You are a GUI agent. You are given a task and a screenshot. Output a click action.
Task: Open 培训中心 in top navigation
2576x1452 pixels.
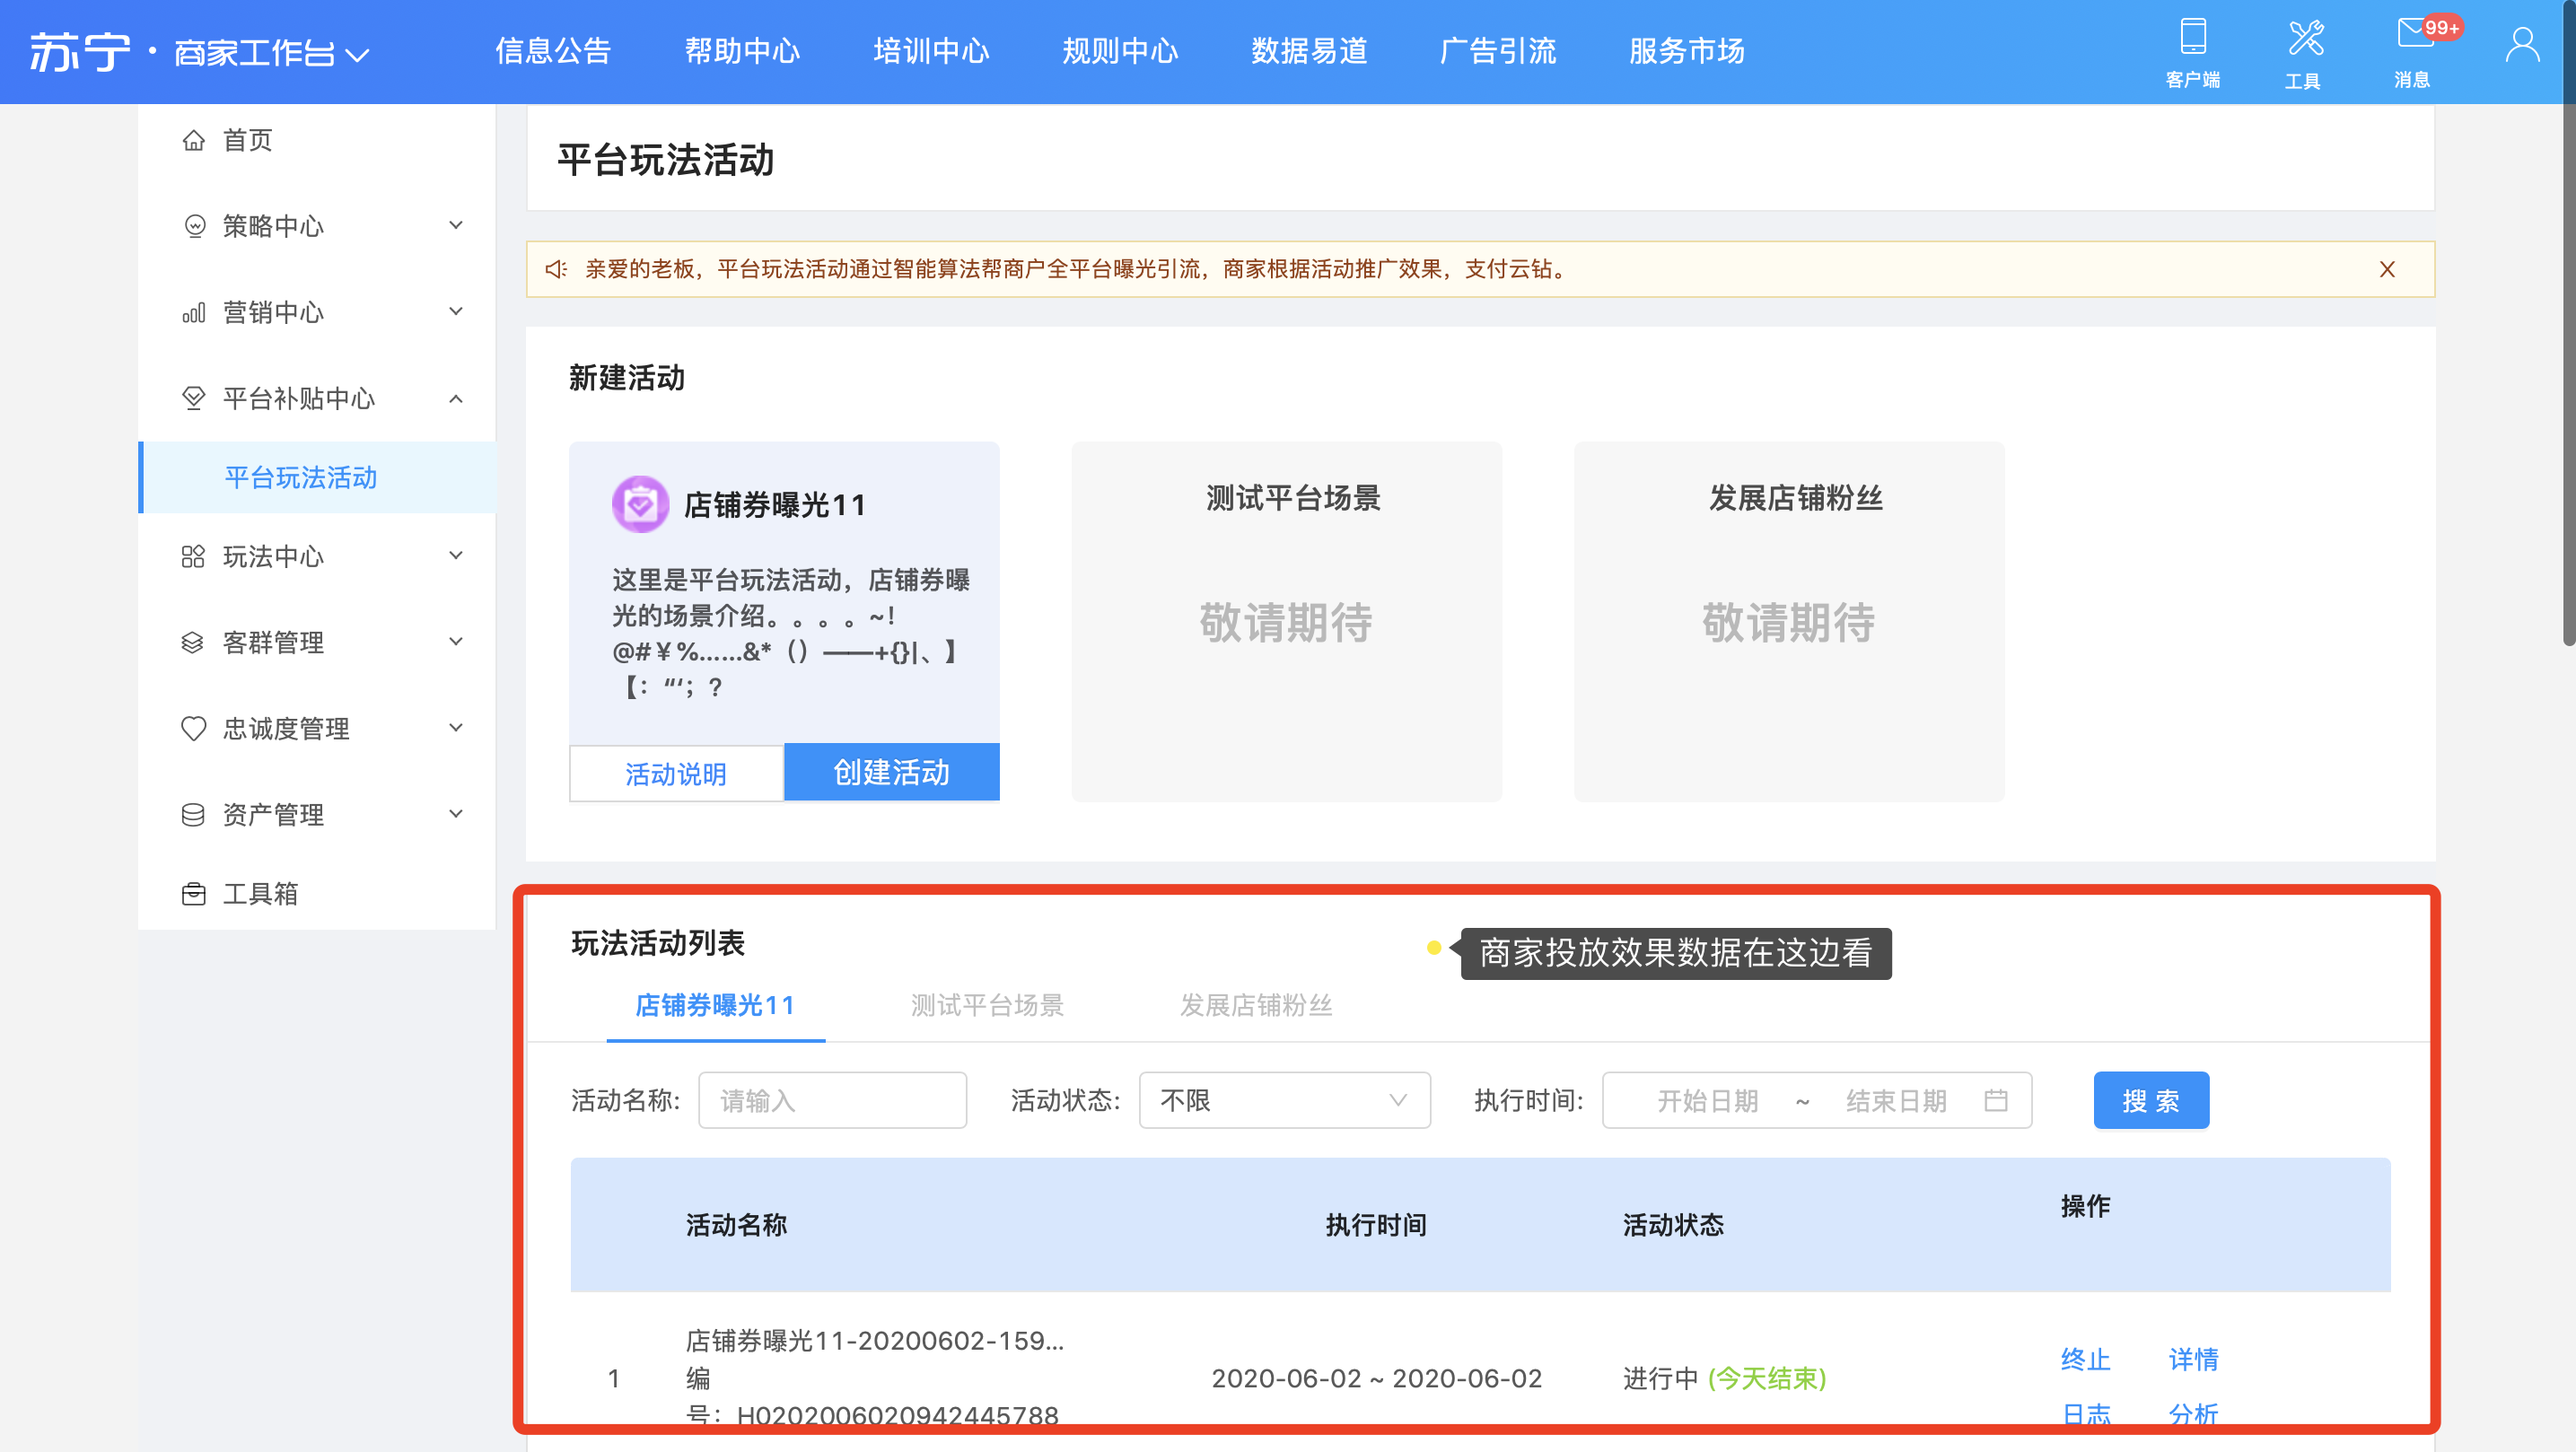pyautogui.click(x=931, y=51)
